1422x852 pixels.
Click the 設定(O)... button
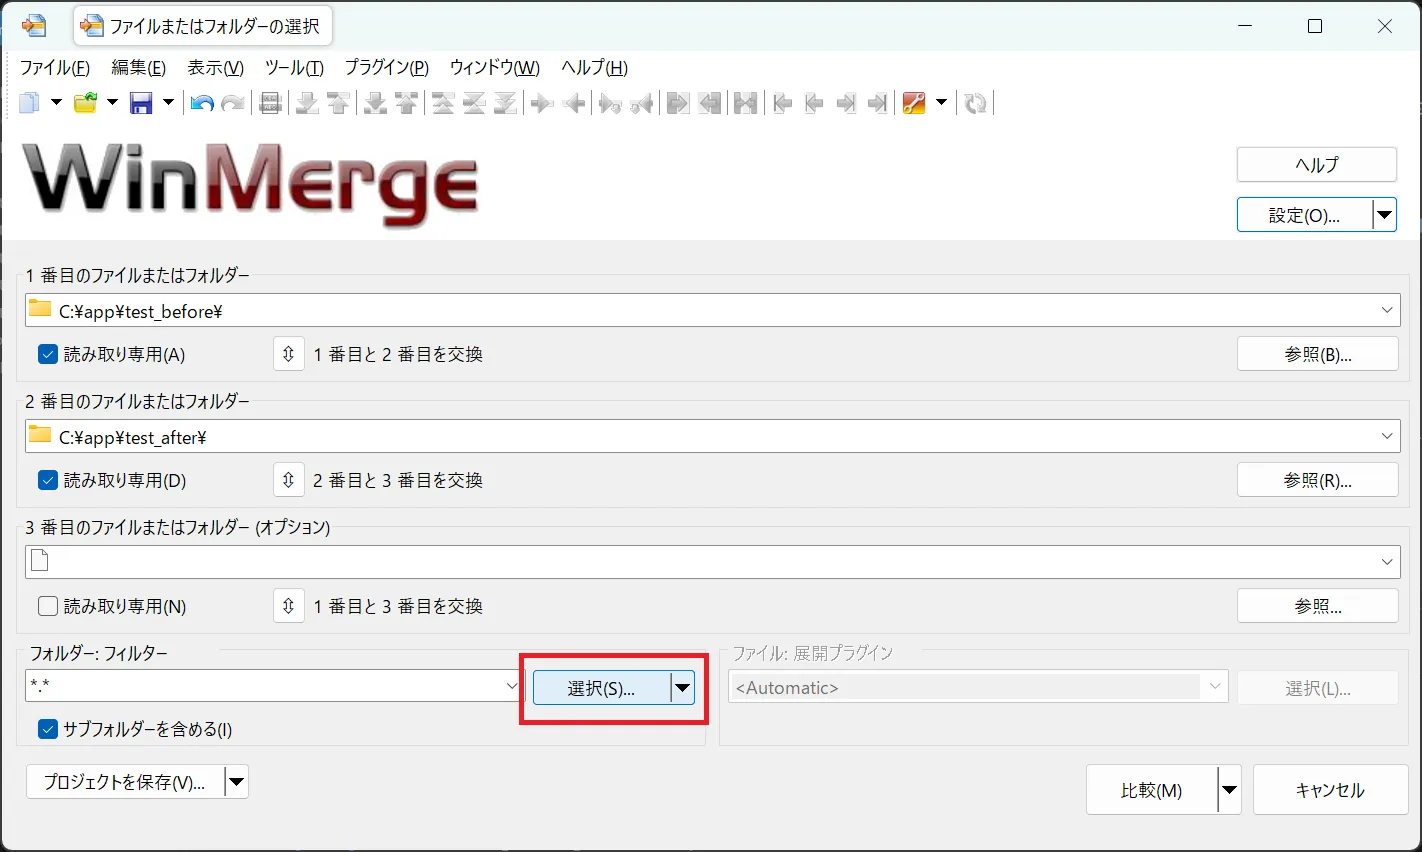(x=1304, y=215)
